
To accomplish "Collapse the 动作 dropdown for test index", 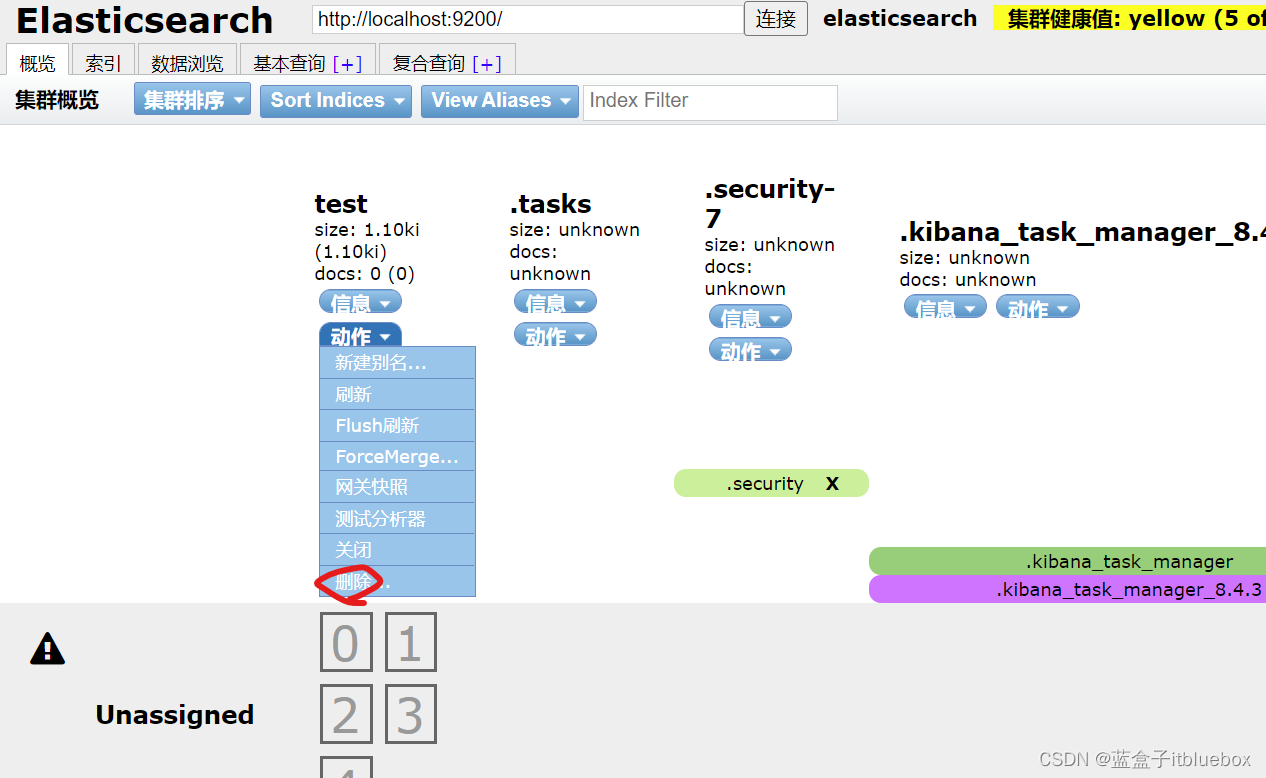I will click(360, 336).
